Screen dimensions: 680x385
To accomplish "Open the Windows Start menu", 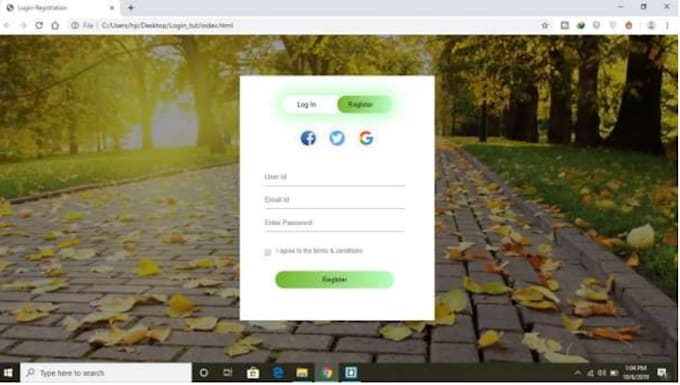I will click(x=8, y=373).
